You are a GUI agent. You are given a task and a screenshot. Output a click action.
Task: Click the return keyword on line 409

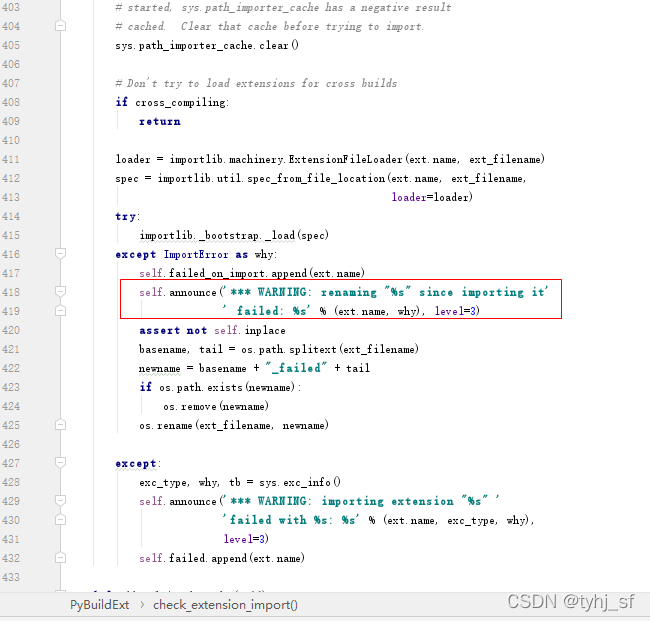tap(160, 121)
